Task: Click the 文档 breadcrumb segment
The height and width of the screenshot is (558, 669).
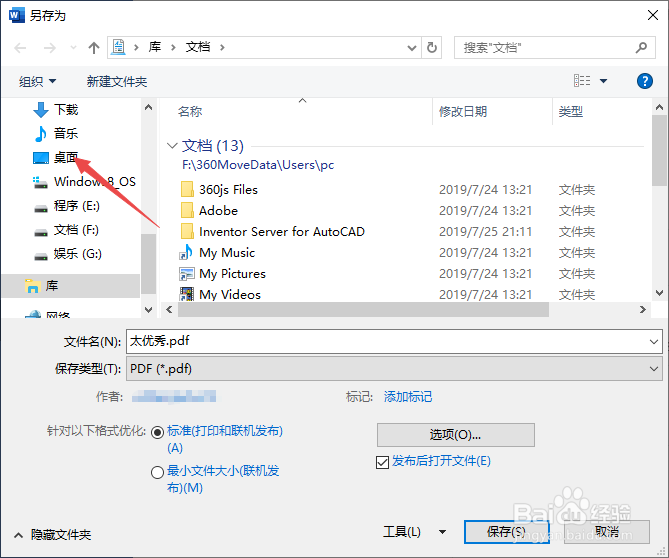Action: tap(198, 47)
